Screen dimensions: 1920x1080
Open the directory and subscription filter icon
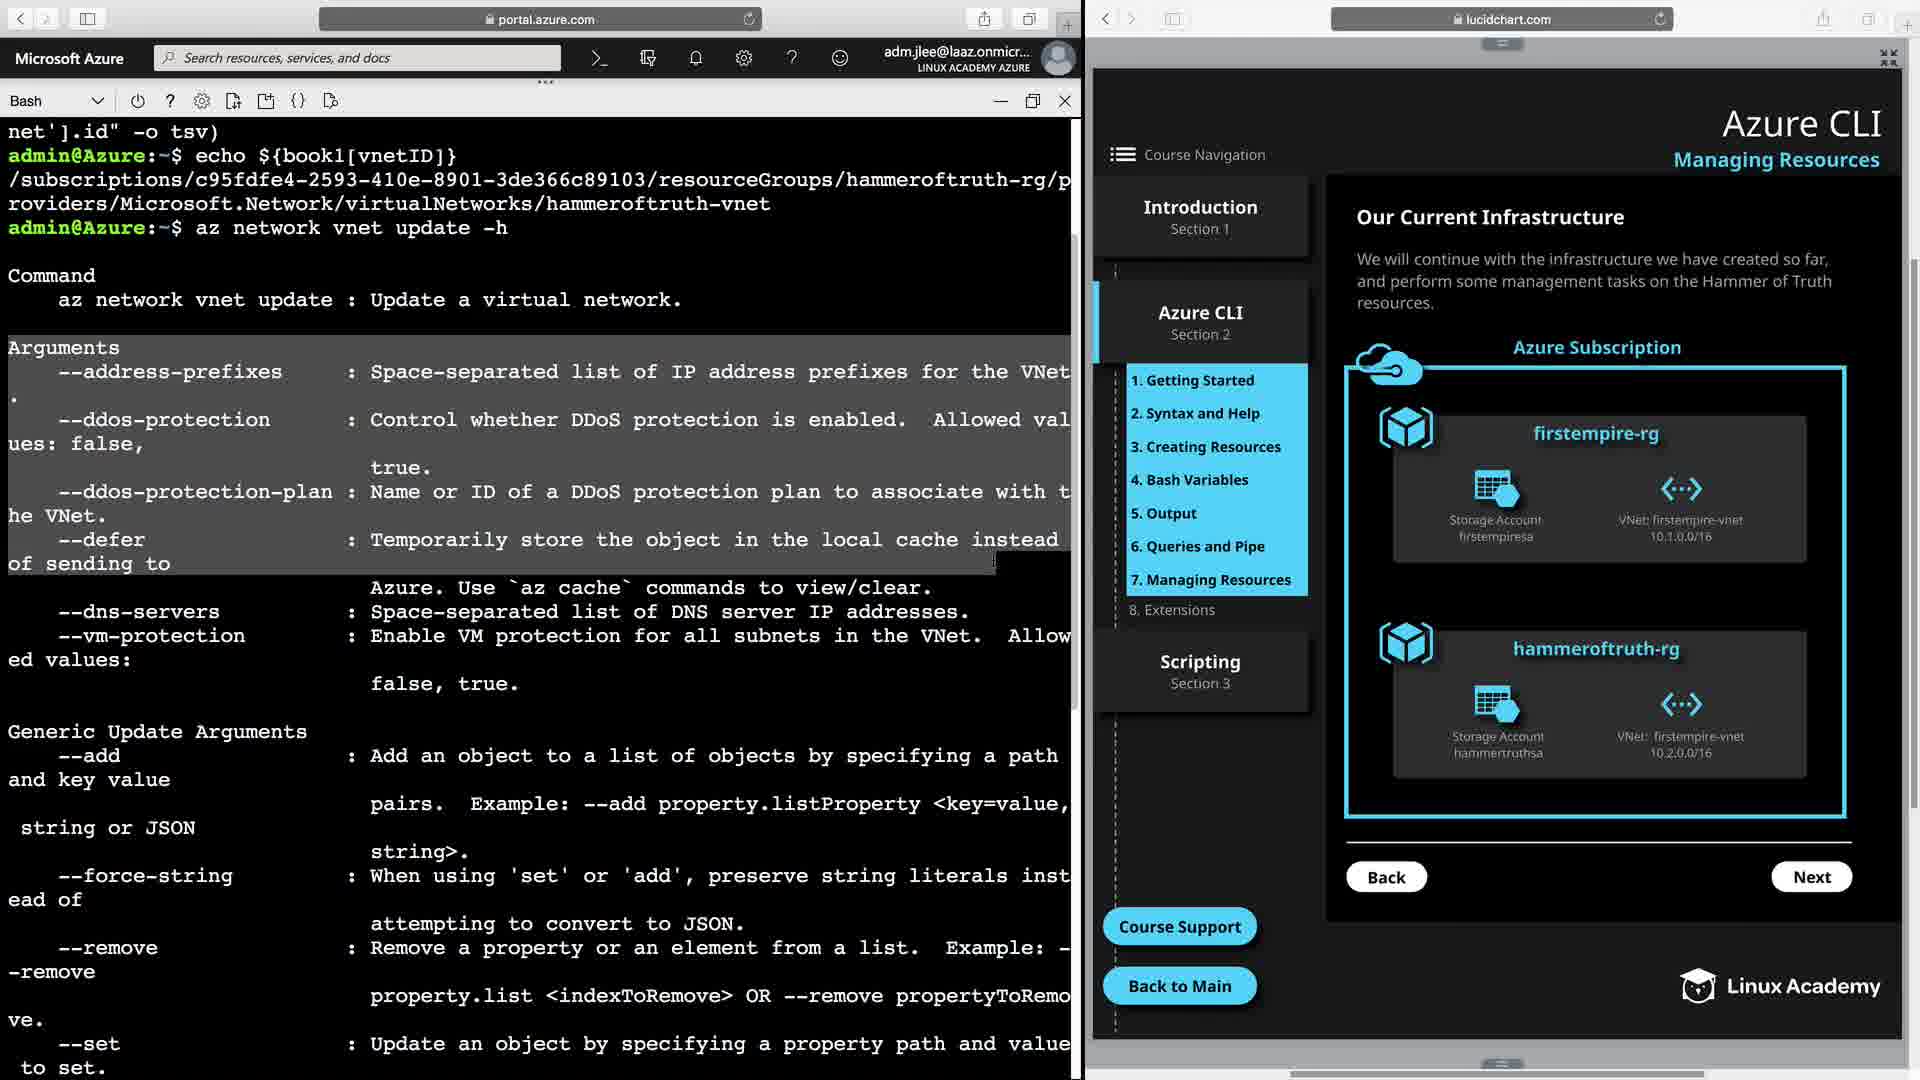pos(647,58)
